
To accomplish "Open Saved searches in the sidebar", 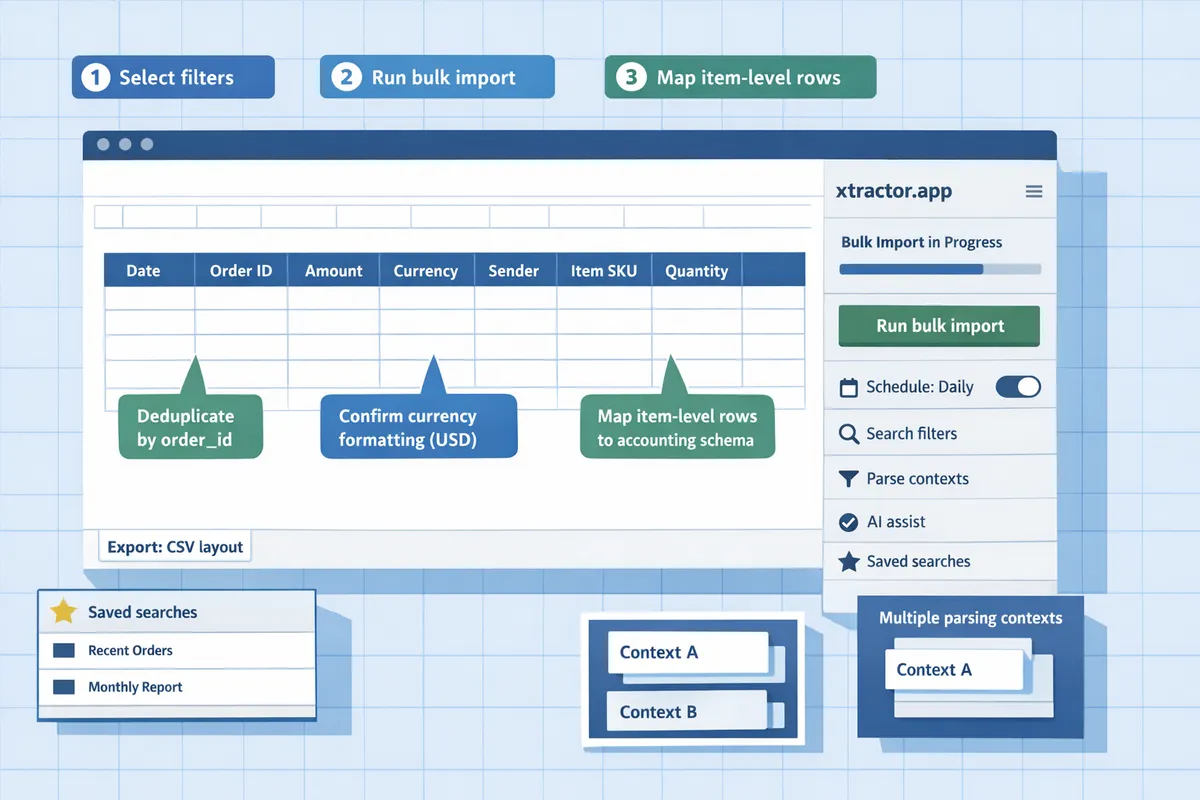I will (940, 561).
